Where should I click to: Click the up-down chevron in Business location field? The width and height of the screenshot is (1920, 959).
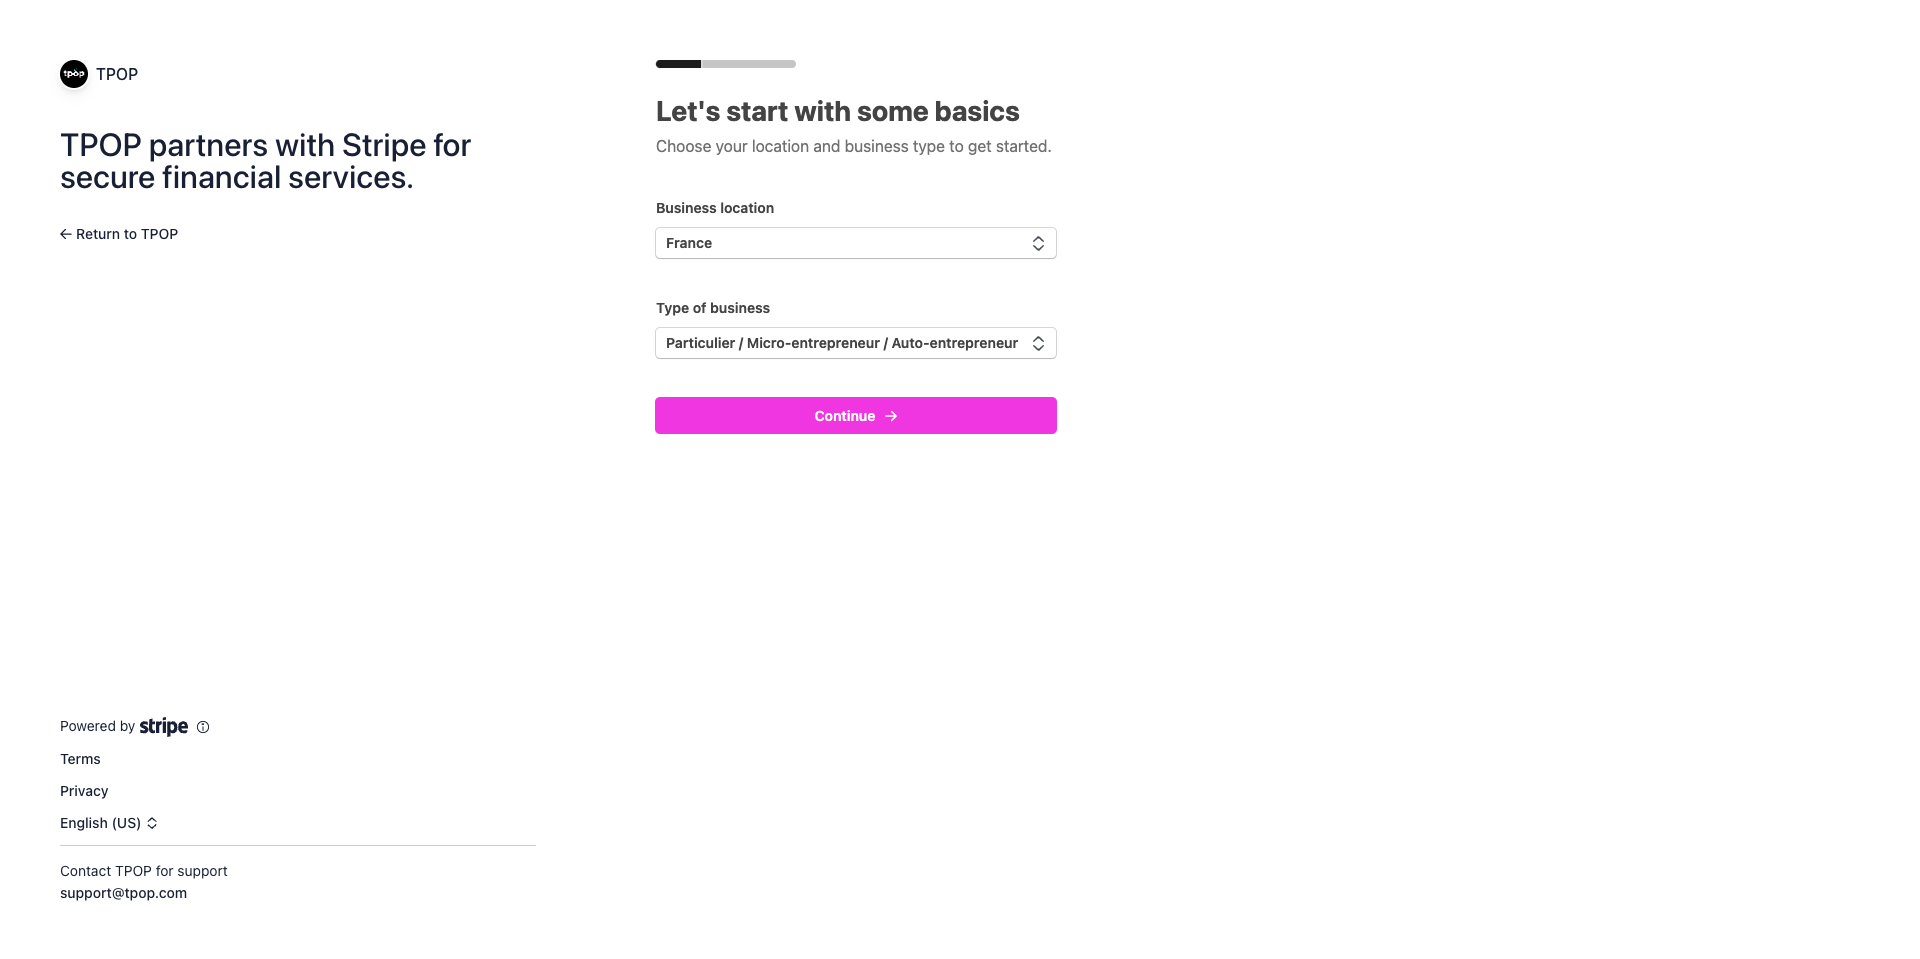1038,243
